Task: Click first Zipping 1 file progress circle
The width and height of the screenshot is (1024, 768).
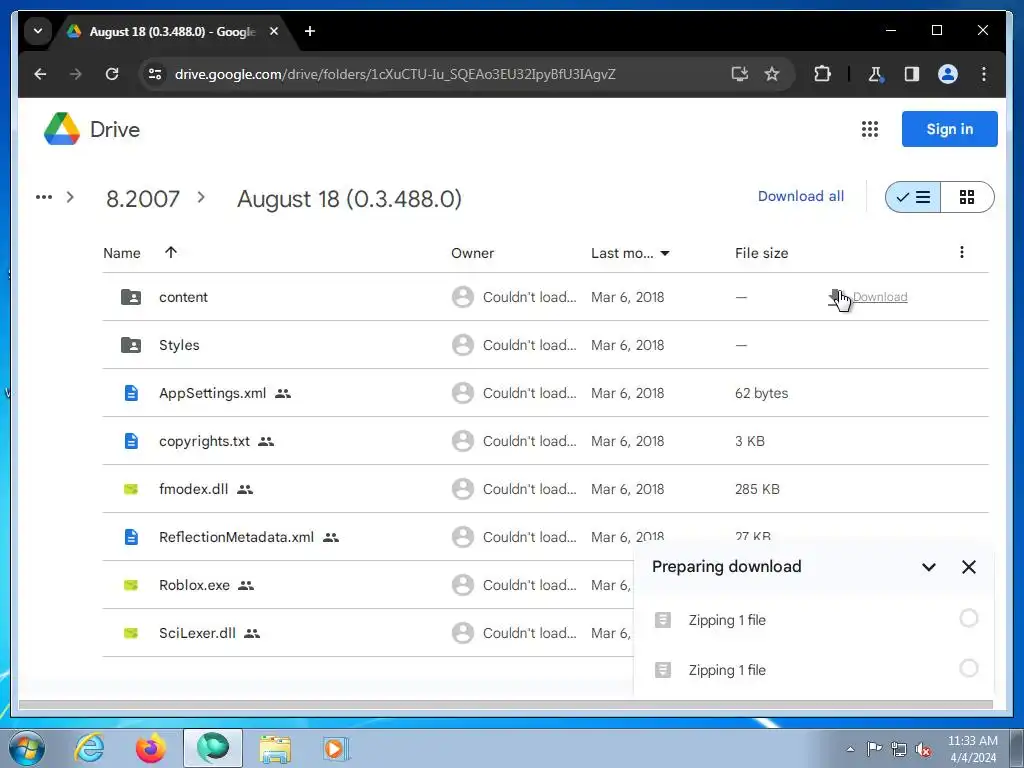Action: tap(968, 618)
